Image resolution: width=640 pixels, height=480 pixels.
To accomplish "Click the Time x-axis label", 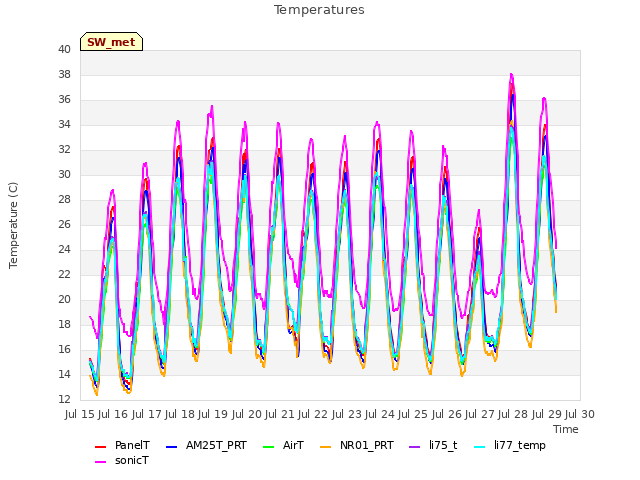I will [x=566, y=429].
